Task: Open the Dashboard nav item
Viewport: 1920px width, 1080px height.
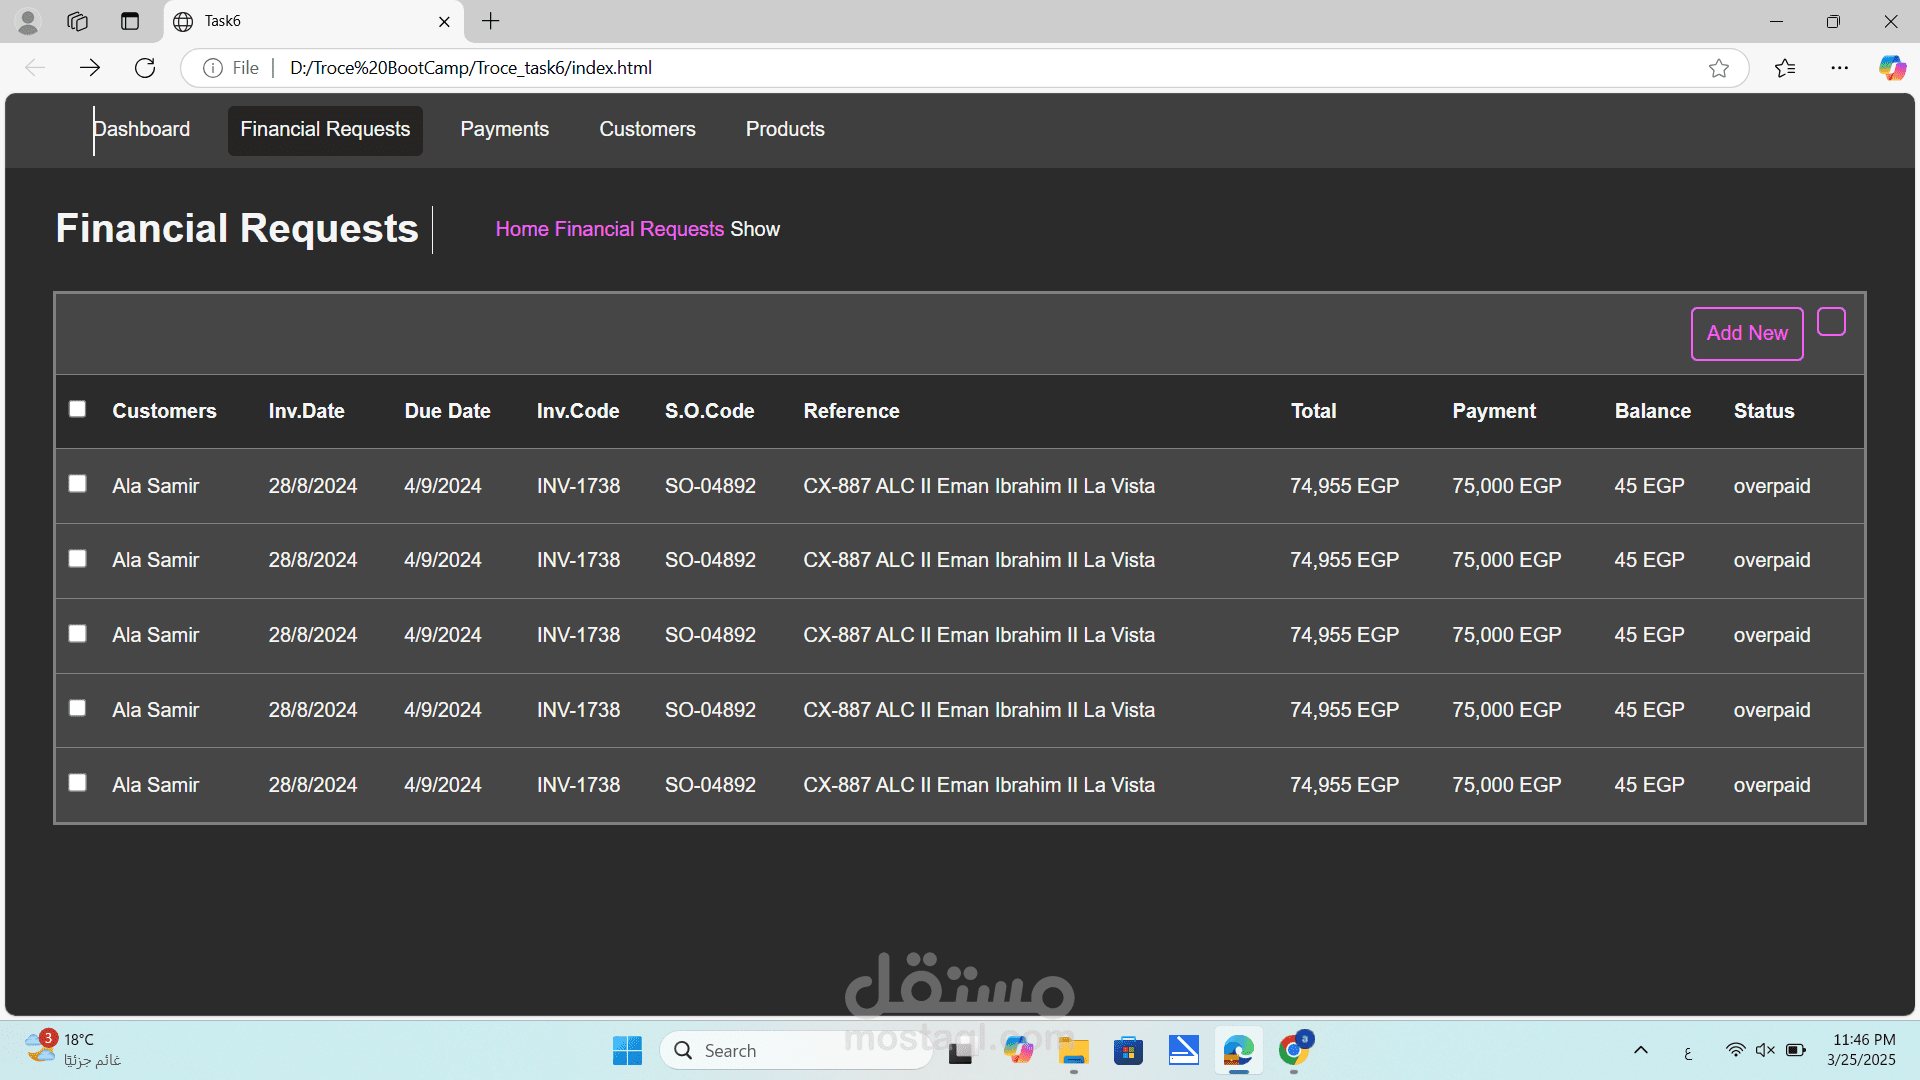Action: pos(142,129)
